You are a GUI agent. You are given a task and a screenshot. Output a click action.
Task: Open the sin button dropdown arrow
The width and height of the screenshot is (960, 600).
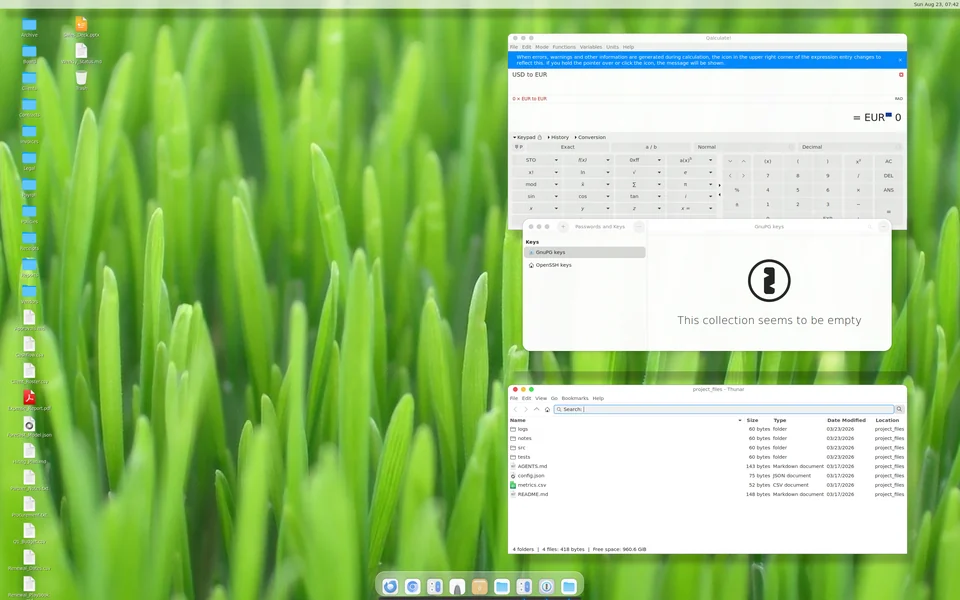pyautogui.click(x=556, y=197)
